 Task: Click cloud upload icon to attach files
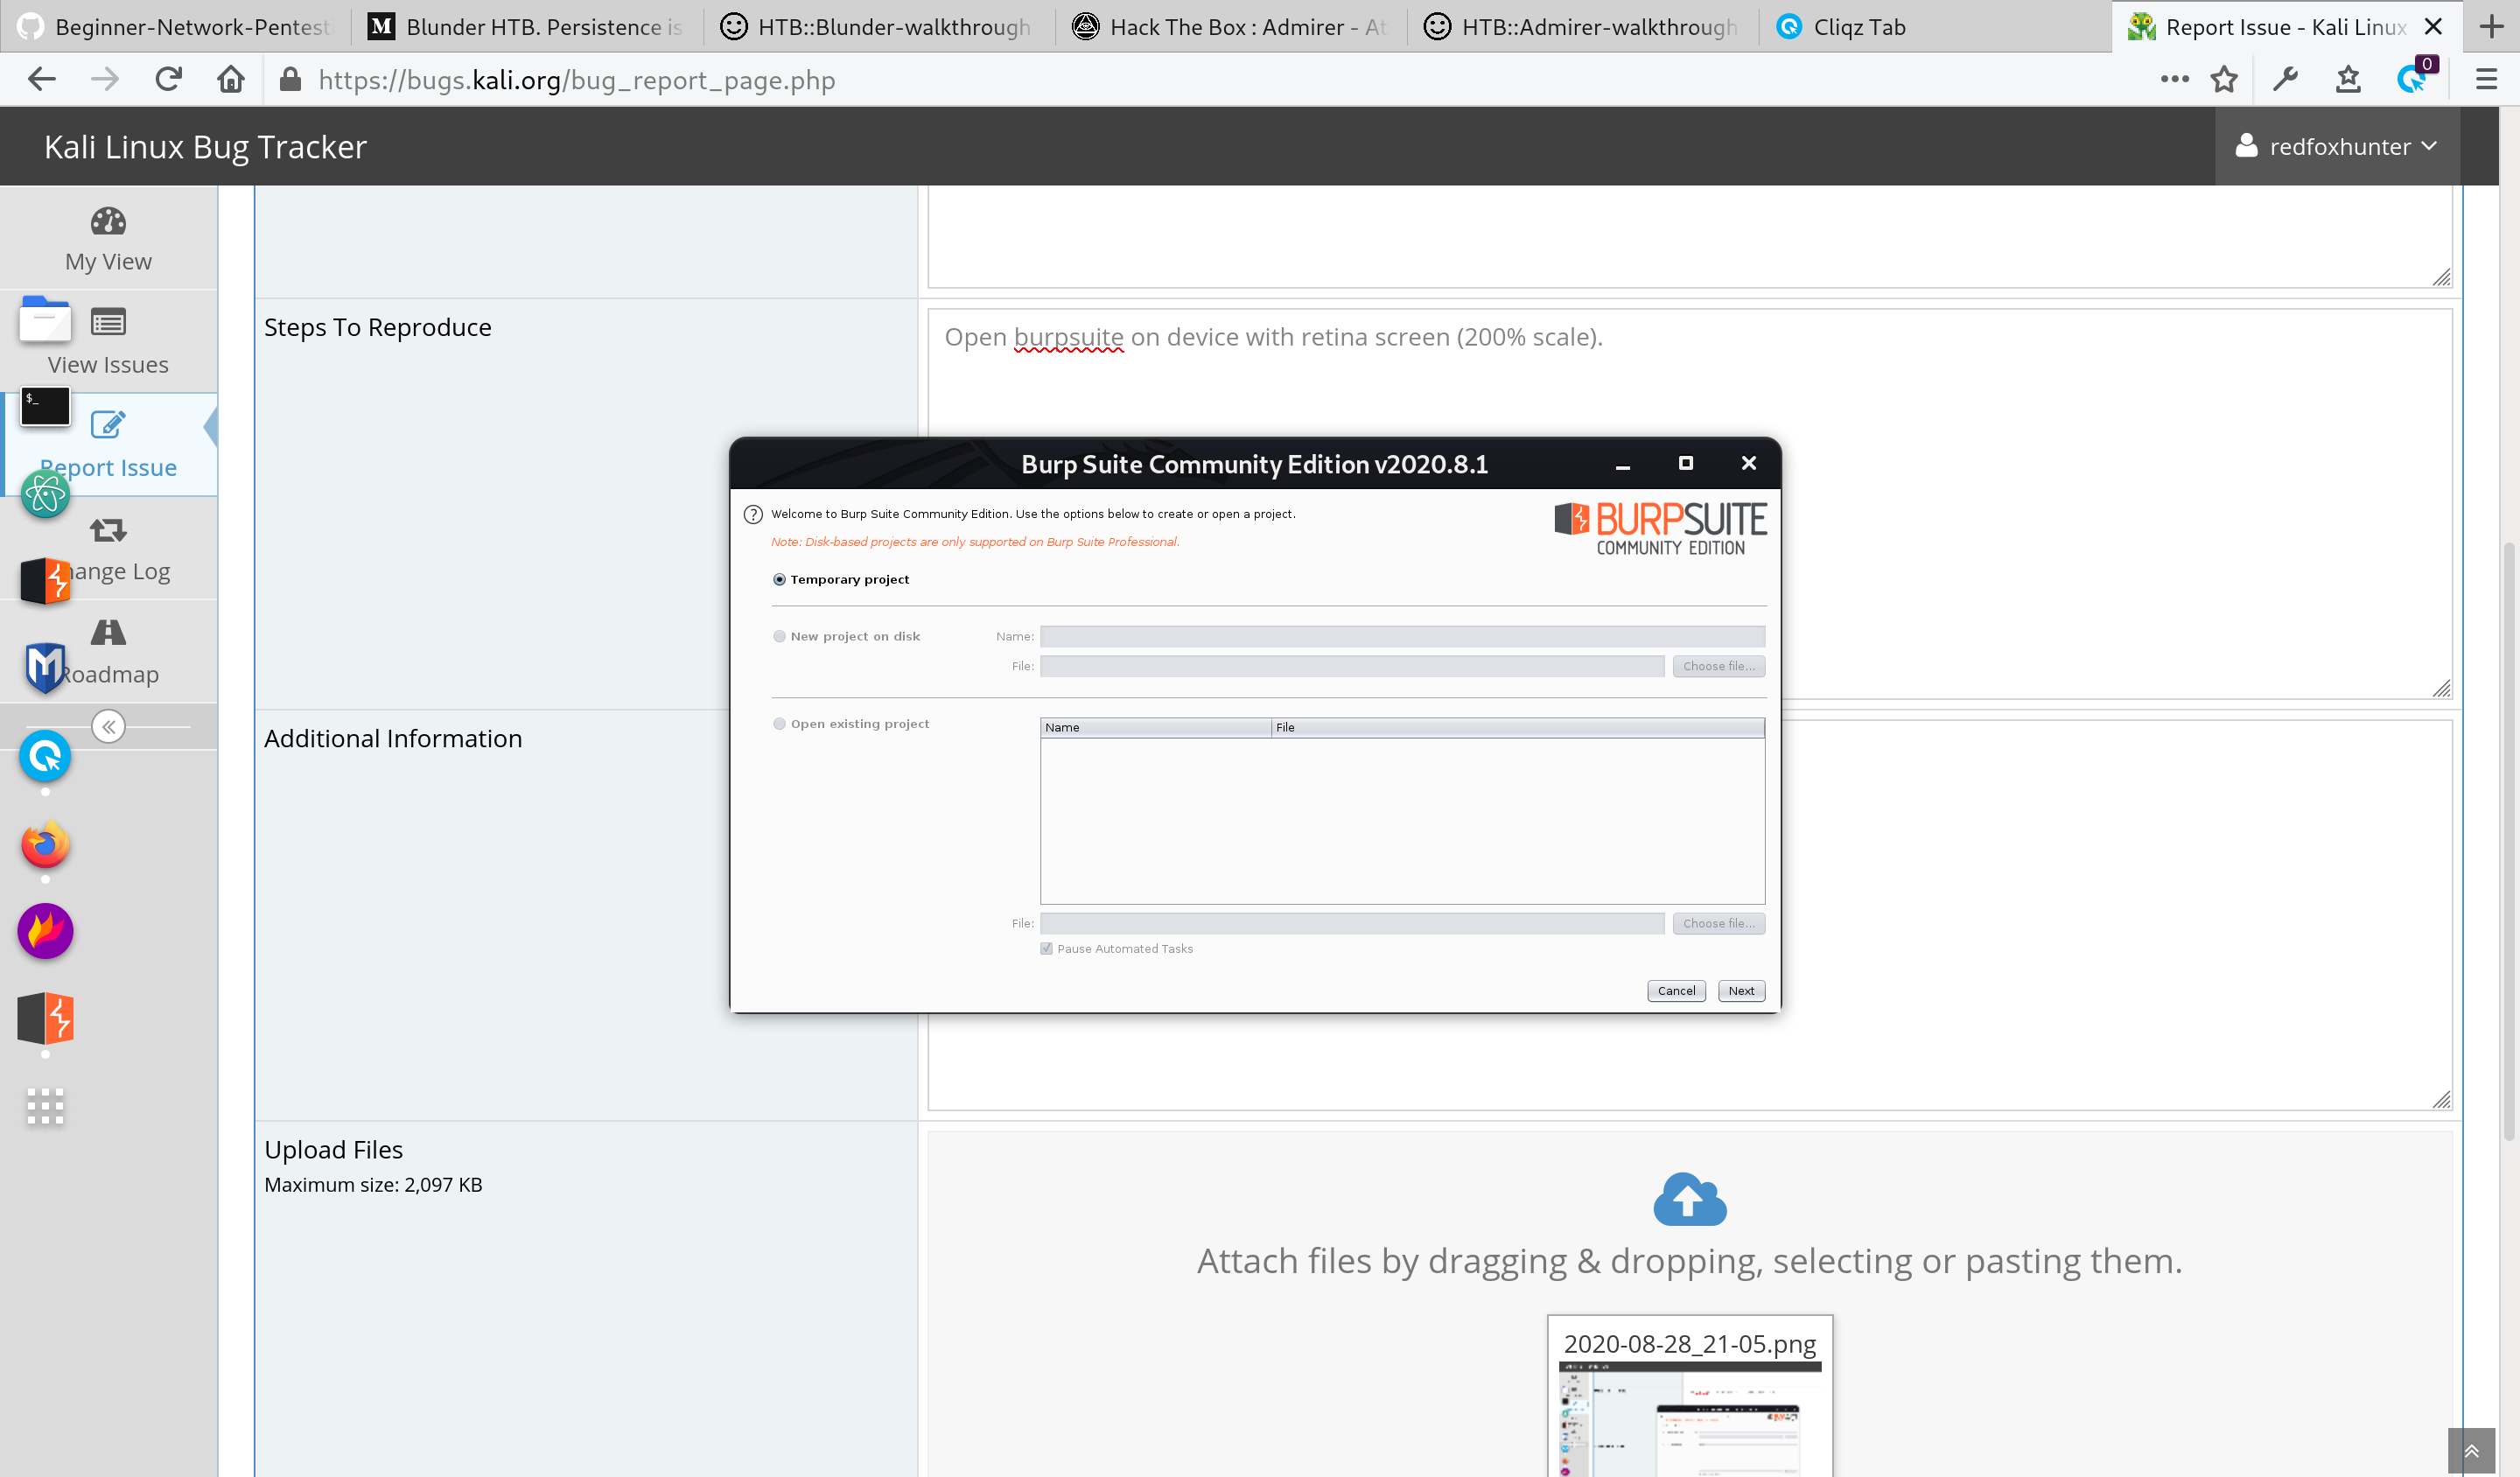point(1690,1199)
